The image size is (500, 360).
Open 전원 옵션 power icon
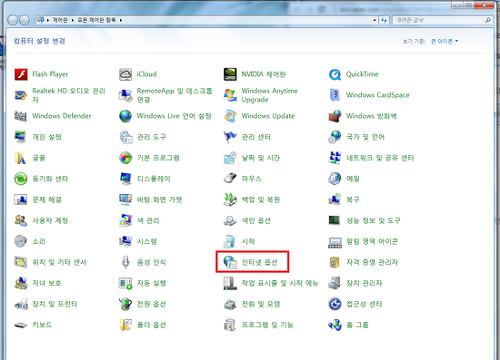tap(126, 304)
